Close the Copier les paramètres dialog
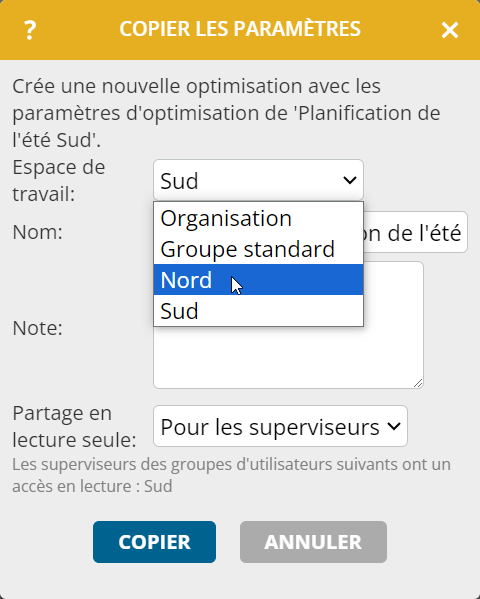The image size is (480, 599). point(450,30)
